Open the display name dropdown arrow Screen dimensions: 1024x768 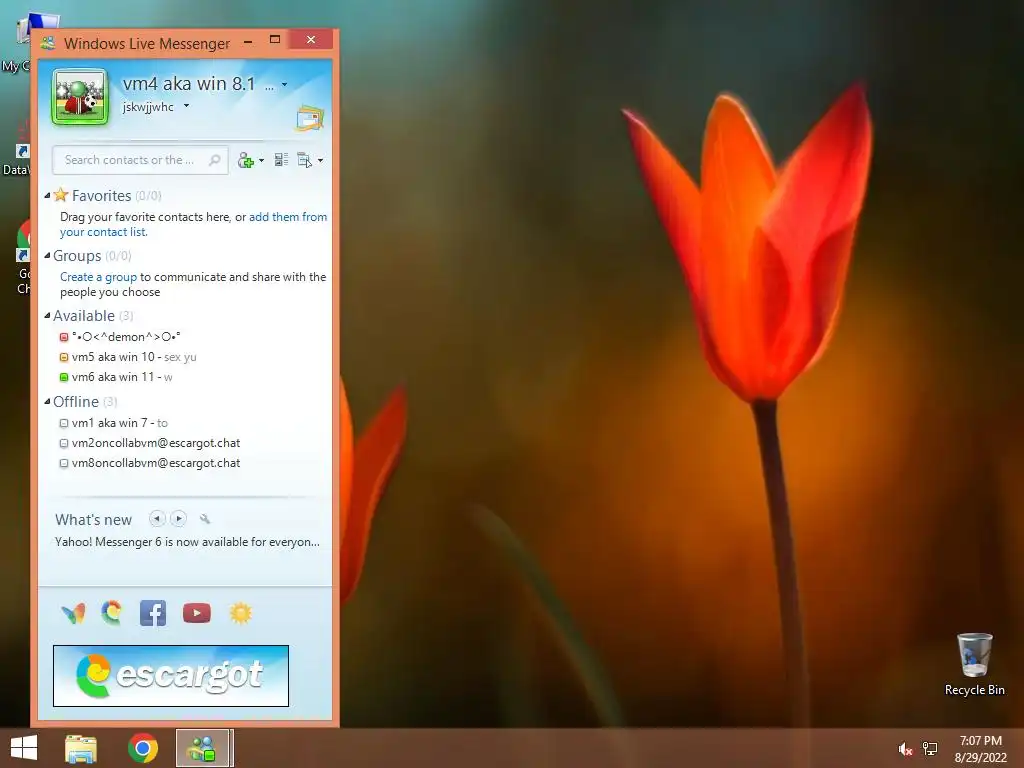click(284, 84)
